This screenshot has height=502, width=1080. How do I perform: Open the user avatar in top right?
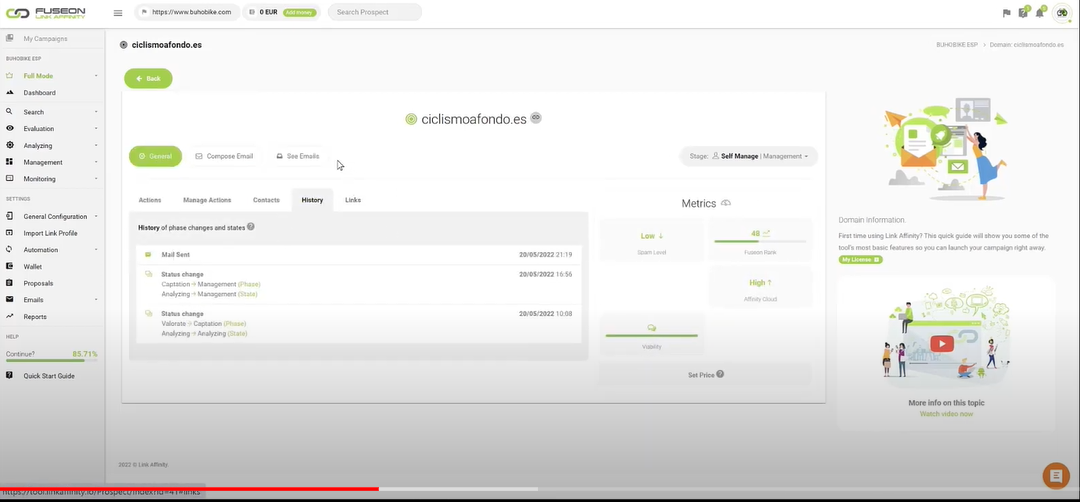pyautogui.click(x=1062, y=13)
